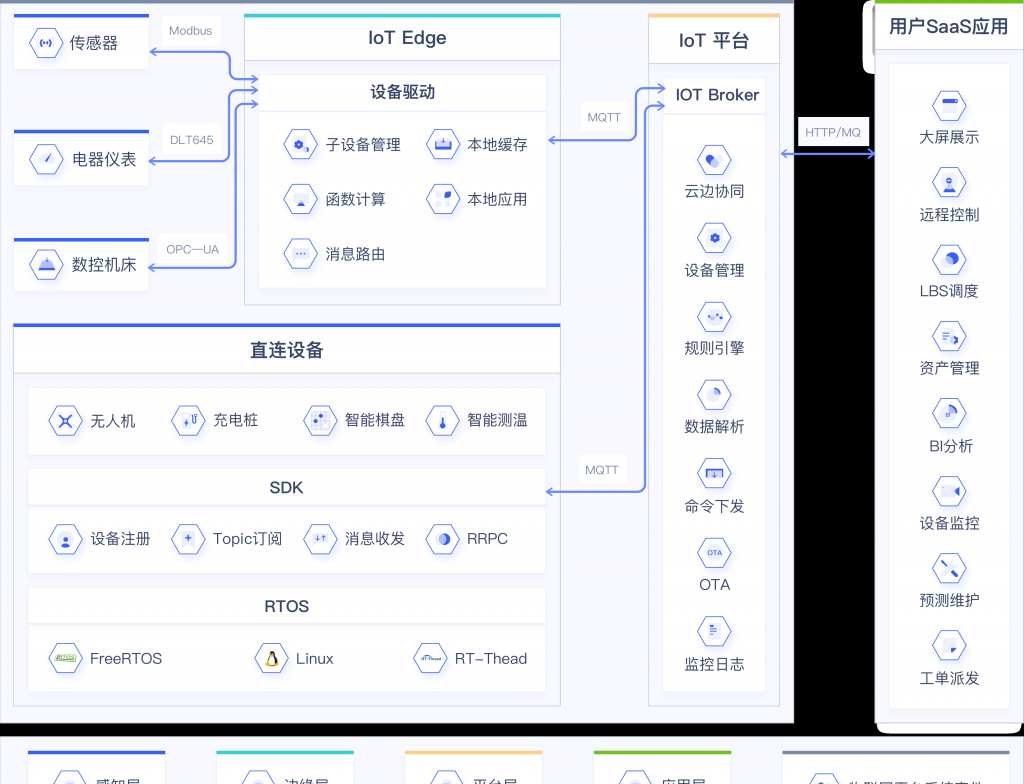The image size is (1024, 784).
Task: Click the 电器仪表 meter icon
Action: [46, 159]
